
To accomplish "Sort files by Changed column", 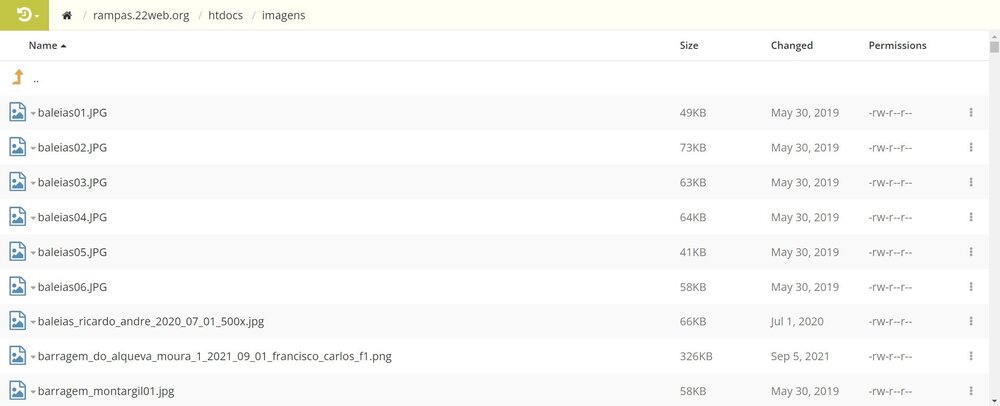I will [791, 45].
